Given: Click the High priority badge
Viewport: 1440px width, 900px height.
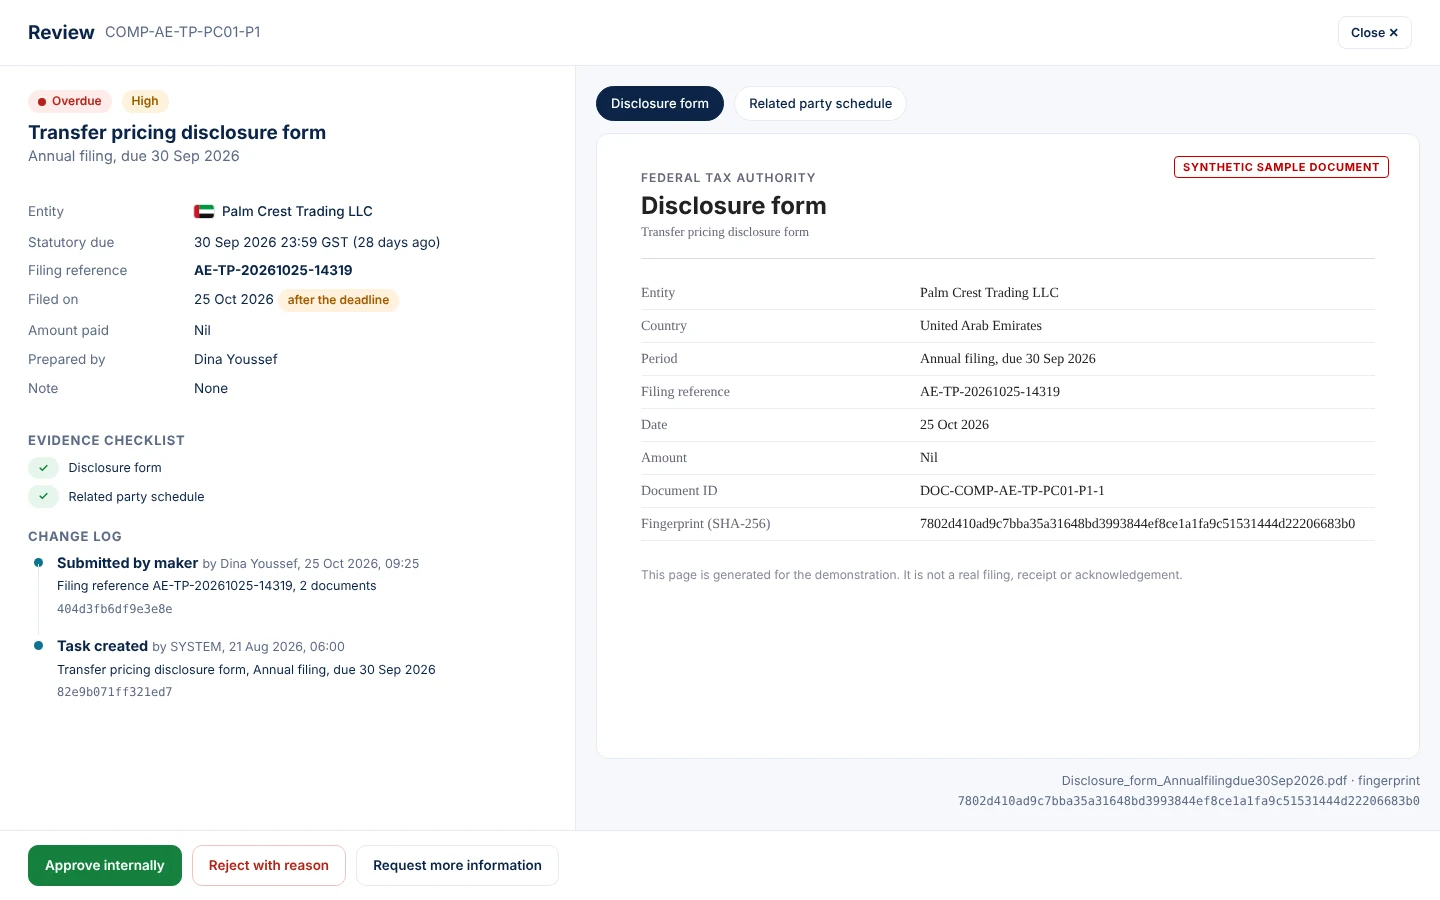Looking at the screenshot, I should coord(145,101).
